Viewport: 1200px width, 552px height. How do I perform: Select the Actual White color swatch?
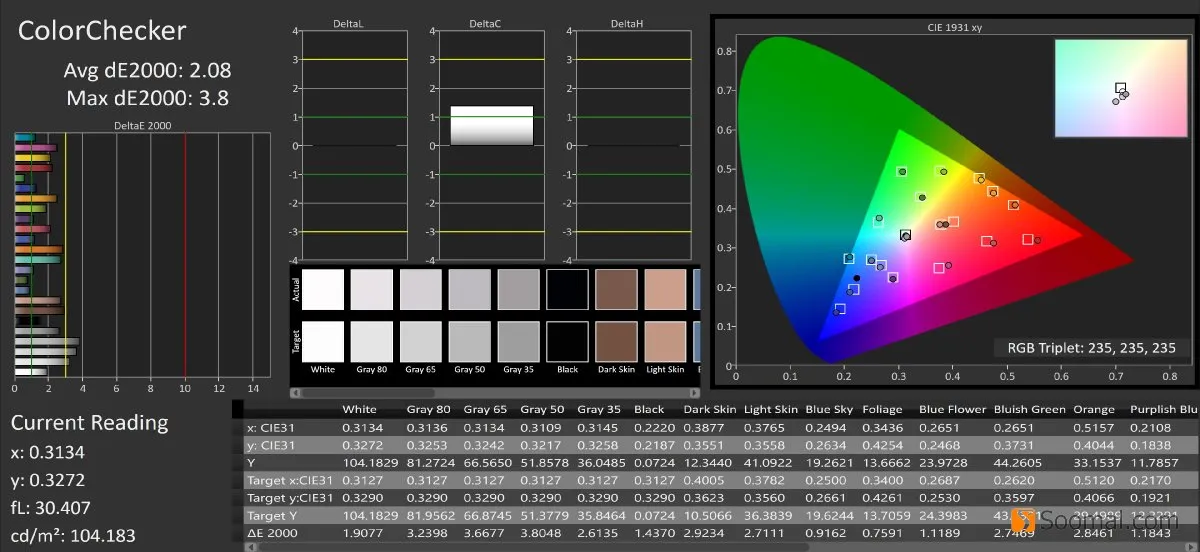pyautogui.click(x=323, y=289)
